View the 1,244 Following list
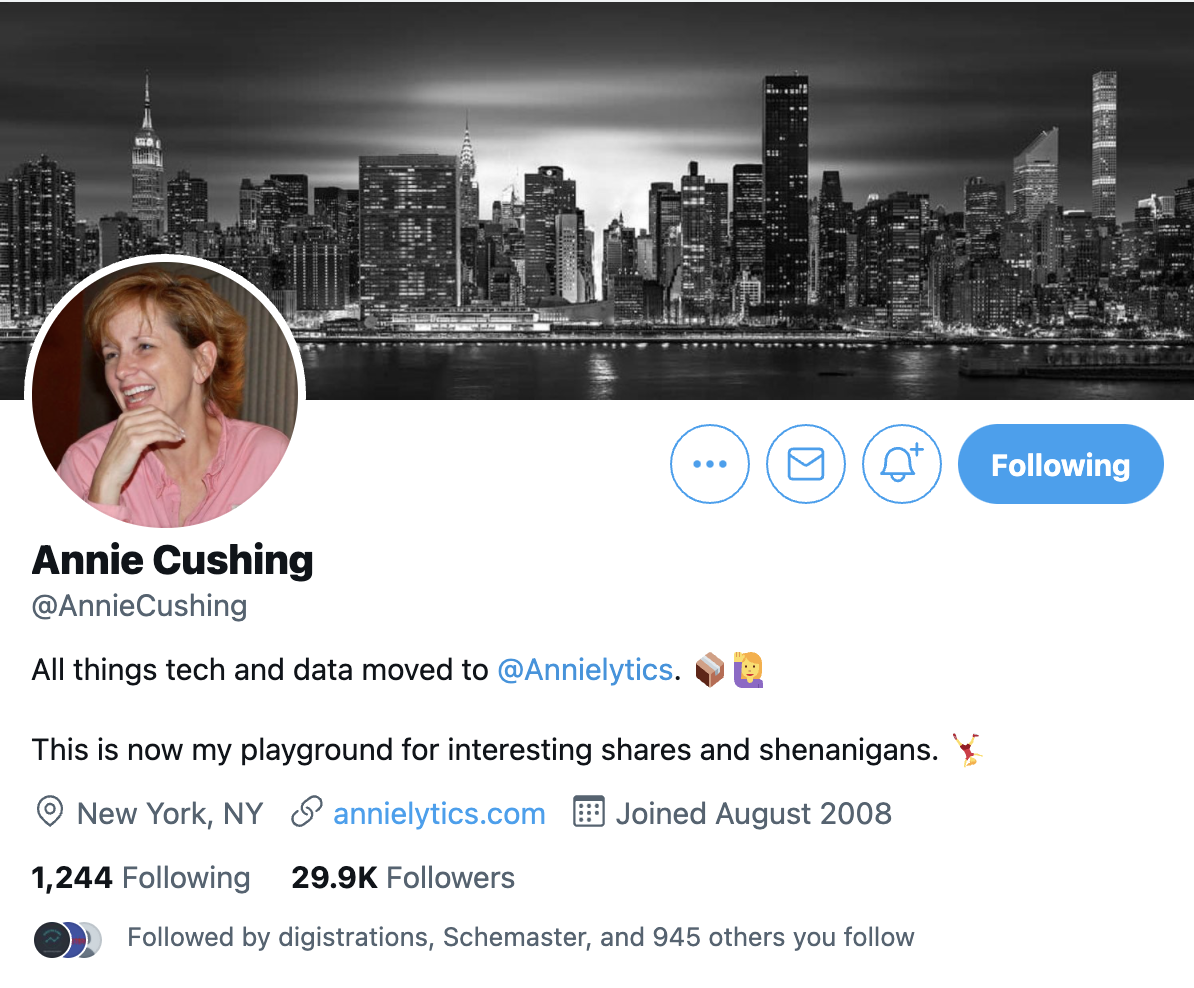 tap(141, 878)
